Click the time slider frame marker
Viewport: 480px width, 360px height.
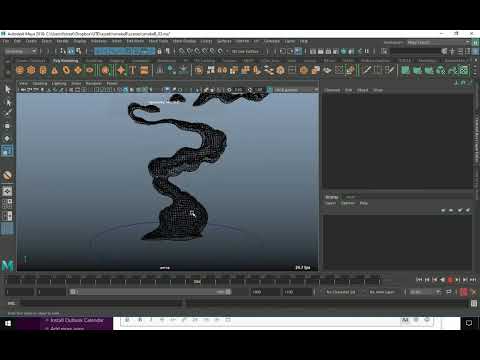point(197,282)
